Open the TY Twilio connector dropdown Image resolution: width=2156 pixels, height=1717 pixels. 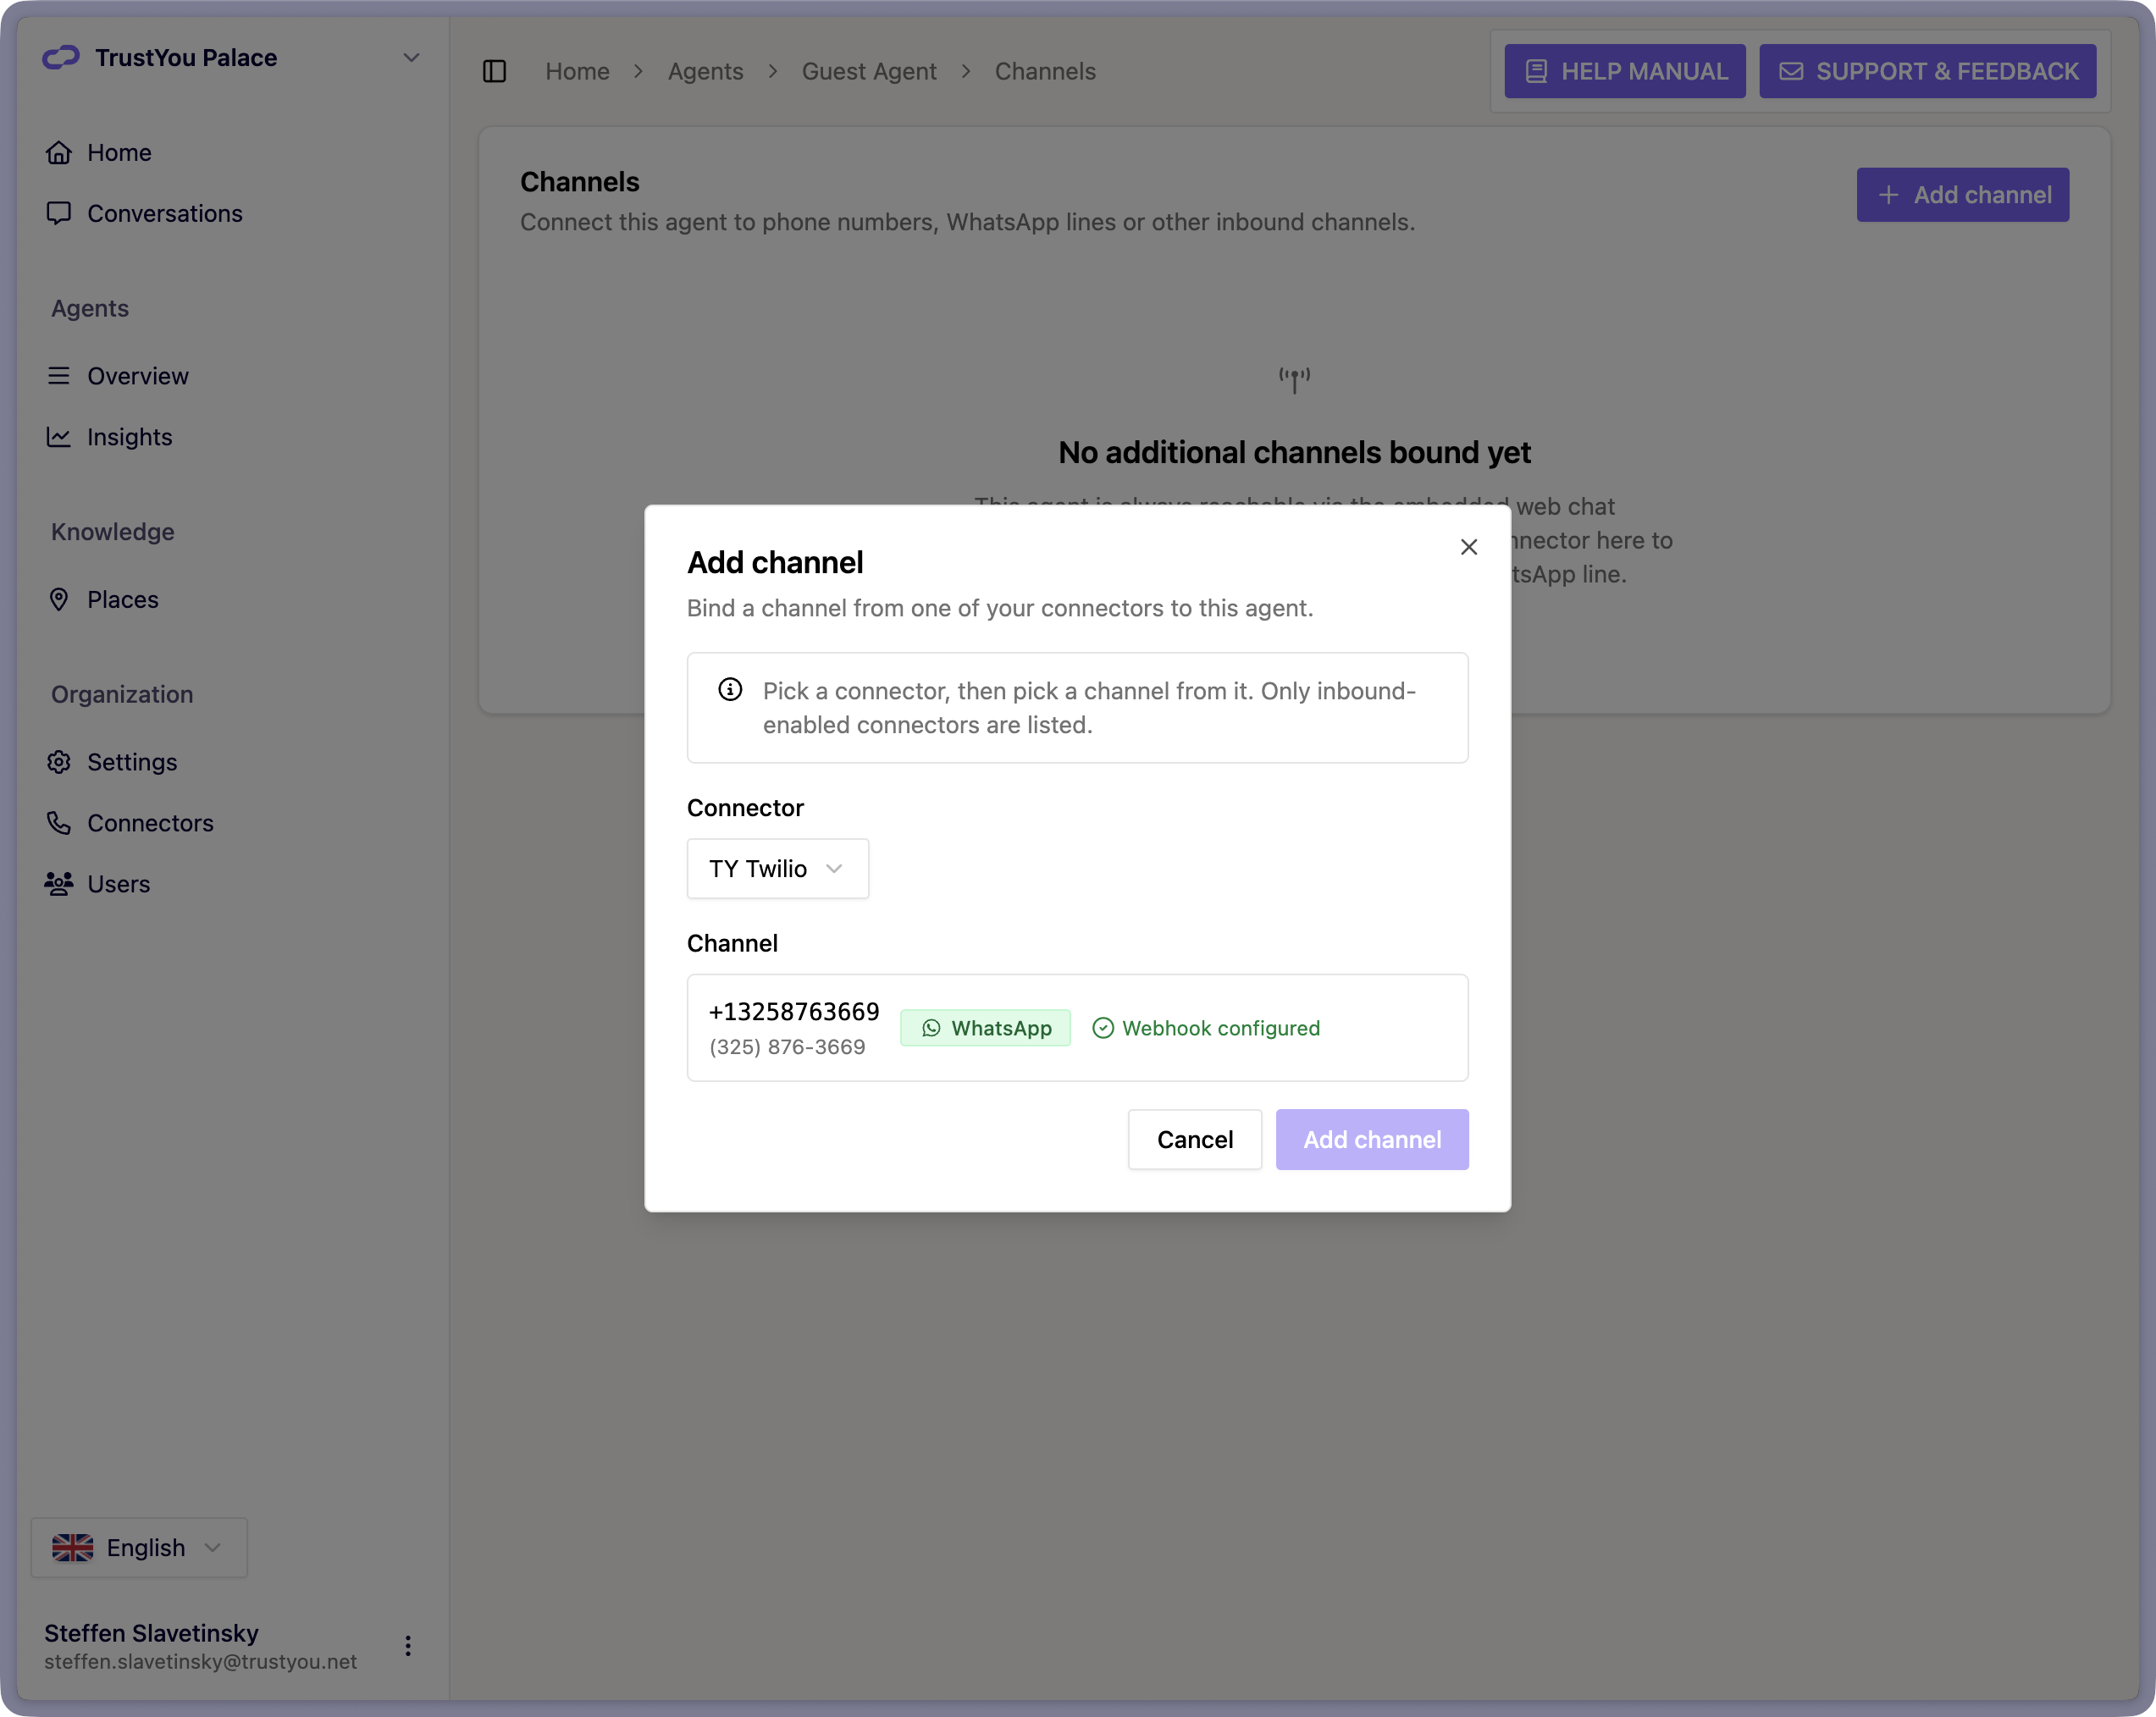coord(778,868)
